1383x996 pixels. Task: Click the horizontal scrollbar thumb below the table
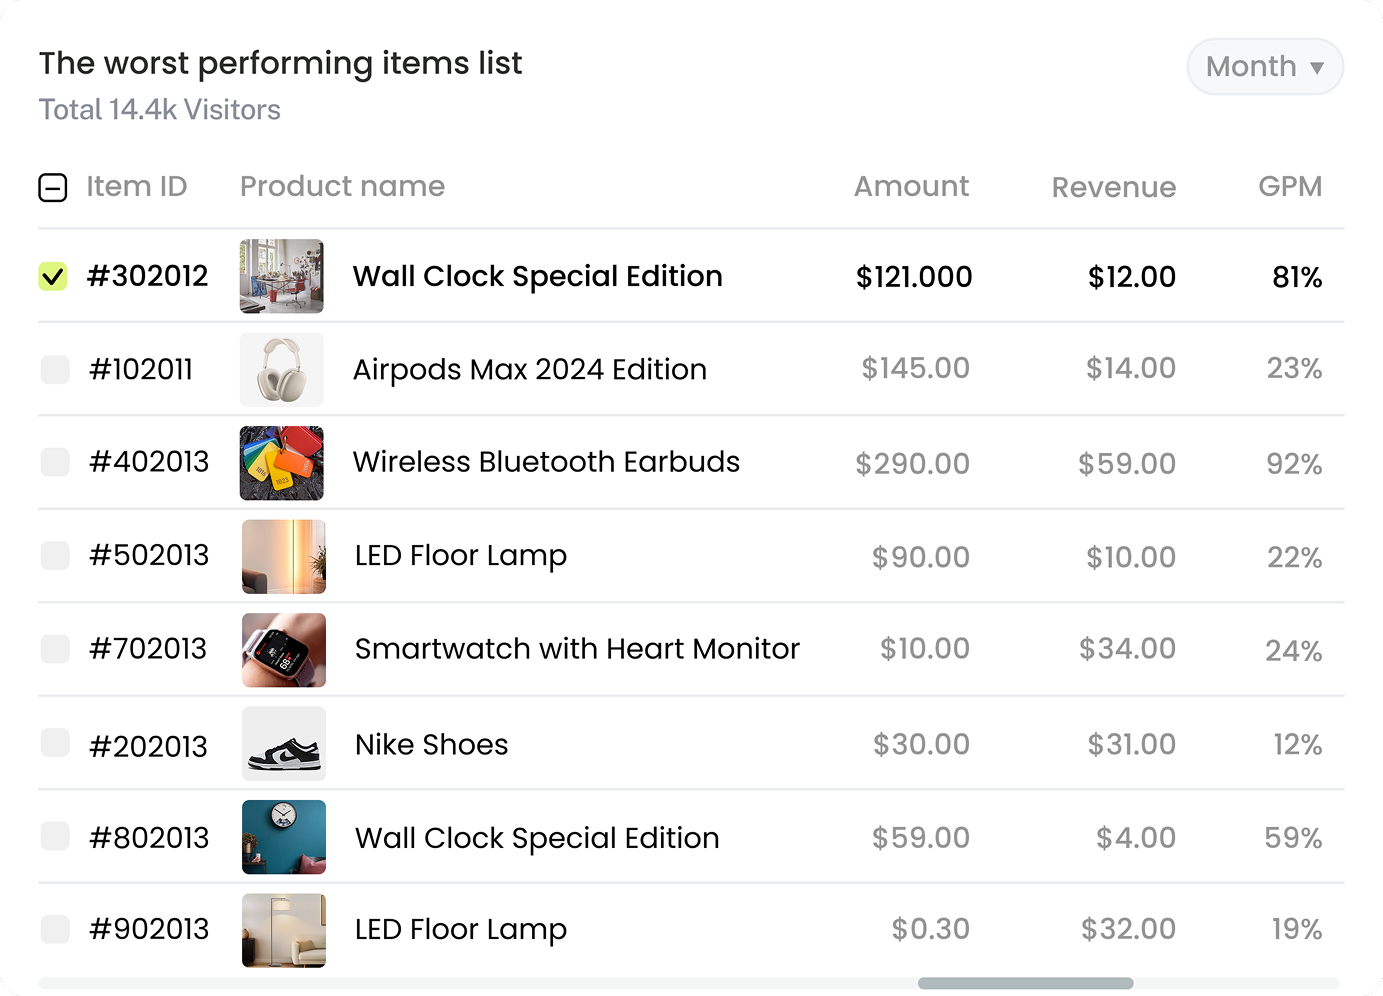point(1025,983)
